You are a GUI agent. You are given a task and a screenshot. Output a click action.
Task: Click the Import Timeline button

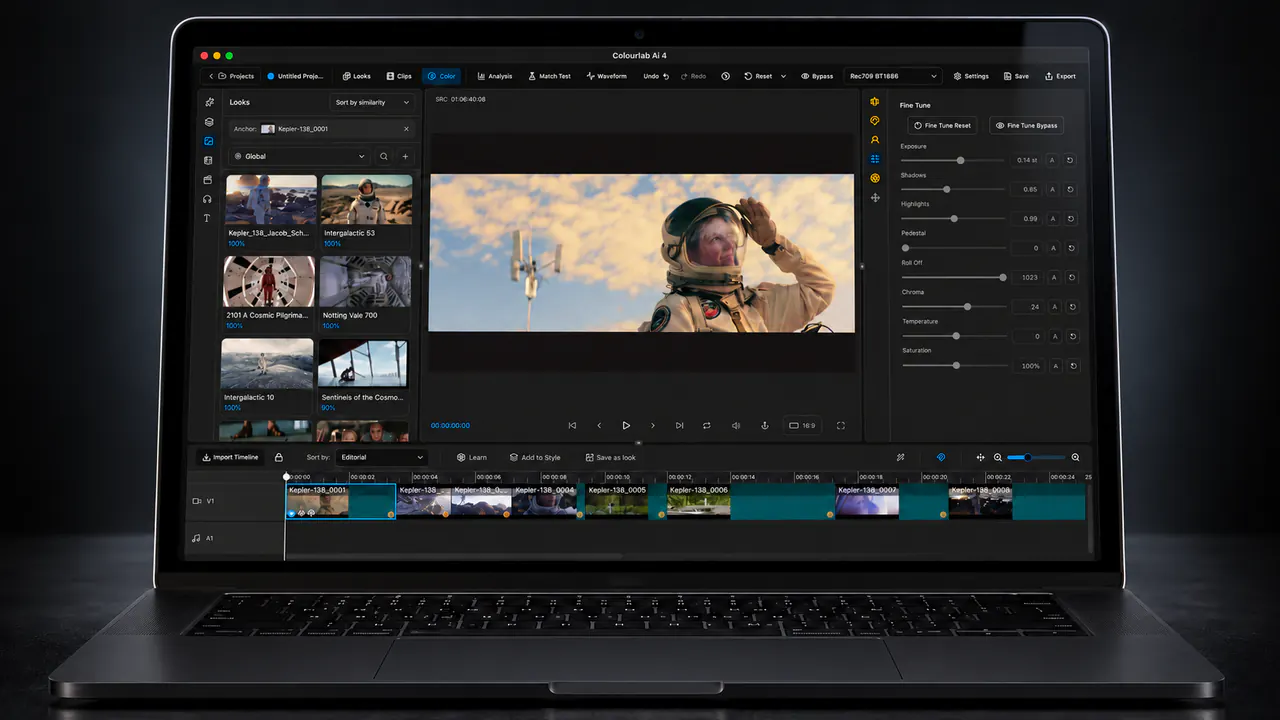pos(230,457)
